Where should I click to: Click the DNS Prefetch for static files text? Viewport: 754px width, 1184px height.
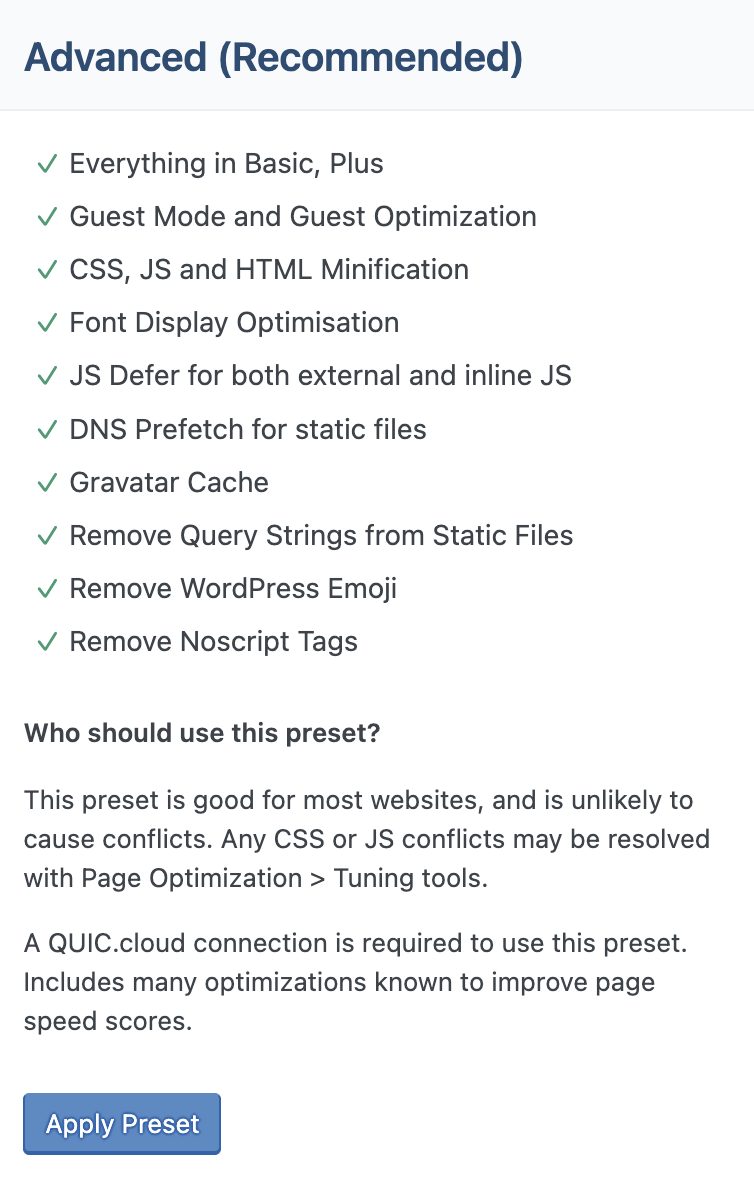248,430
